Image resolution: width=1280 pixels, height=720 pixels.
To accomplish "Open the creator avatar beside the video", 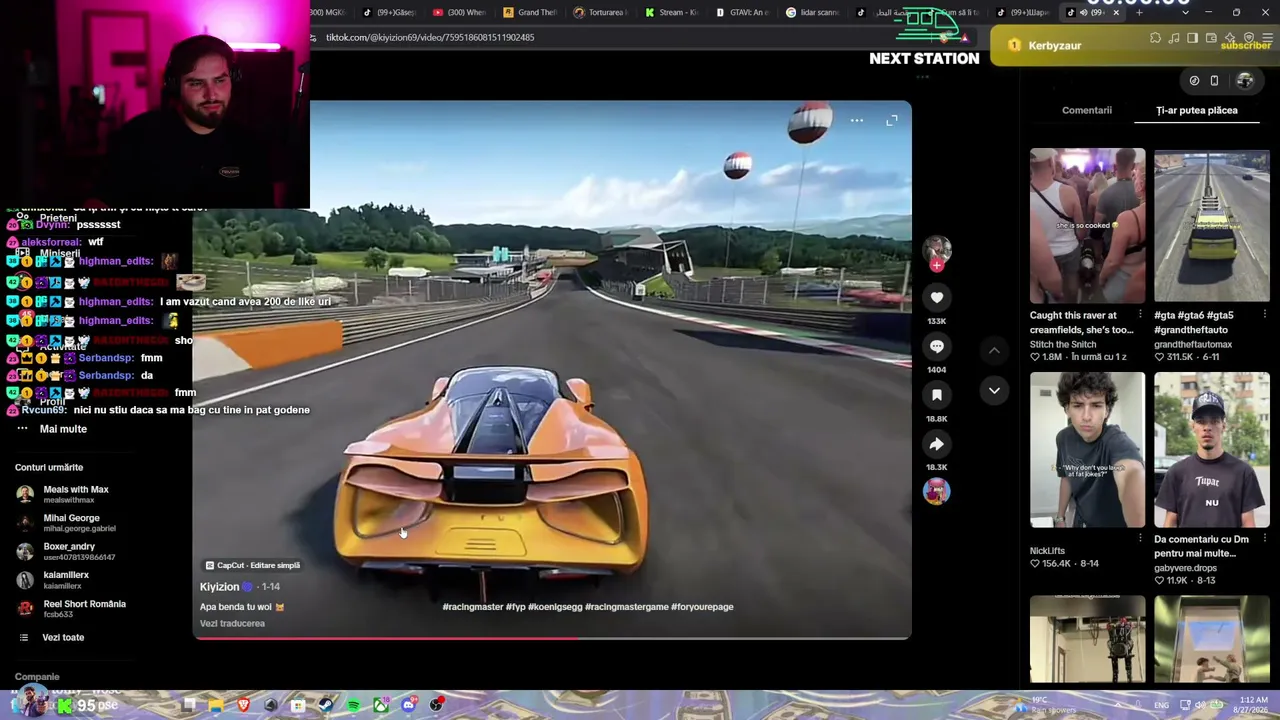I will click(x=937, y=247).
